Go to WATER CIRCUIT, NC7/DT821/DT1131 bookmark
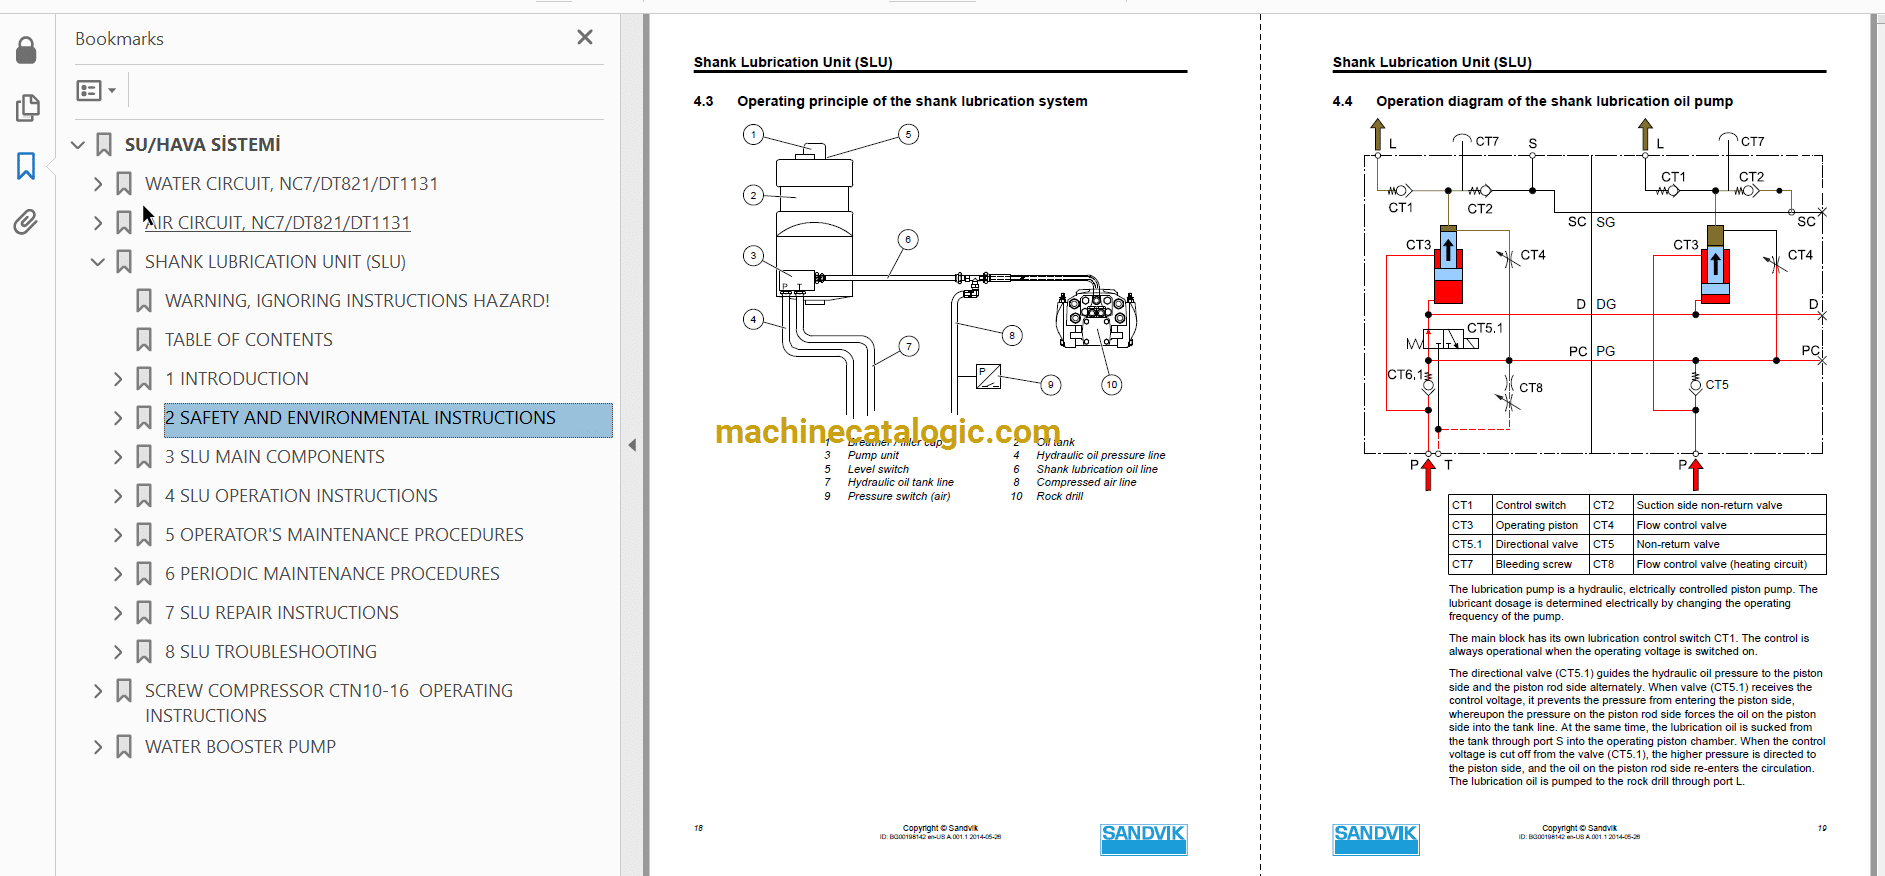The height and width of the screenshot is (876, 1885). coord(291,184)
